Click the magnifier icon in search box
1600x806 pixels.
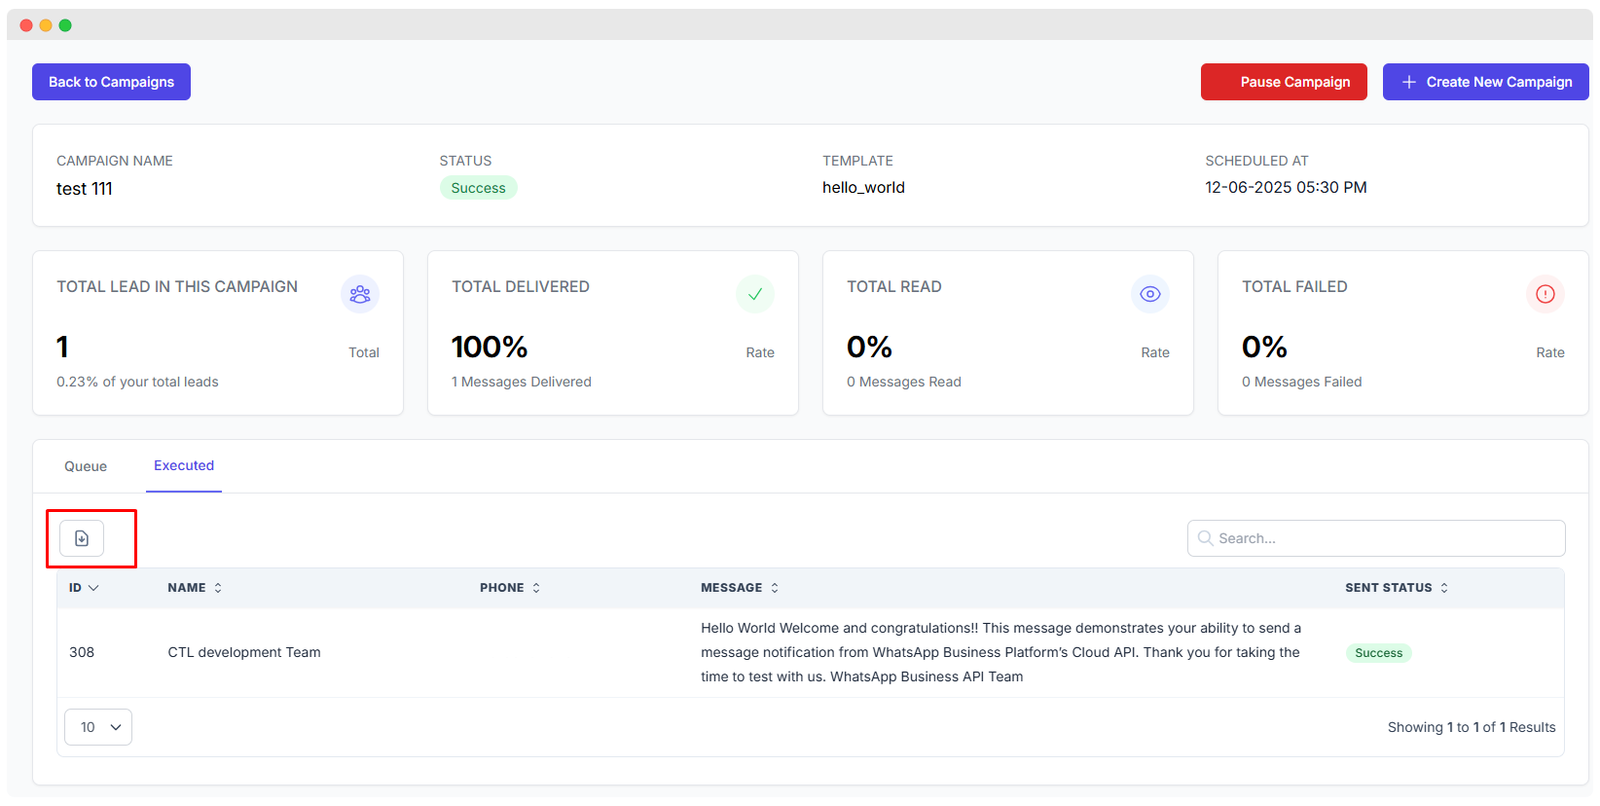pyautogui.click(x=1205, y=538)
